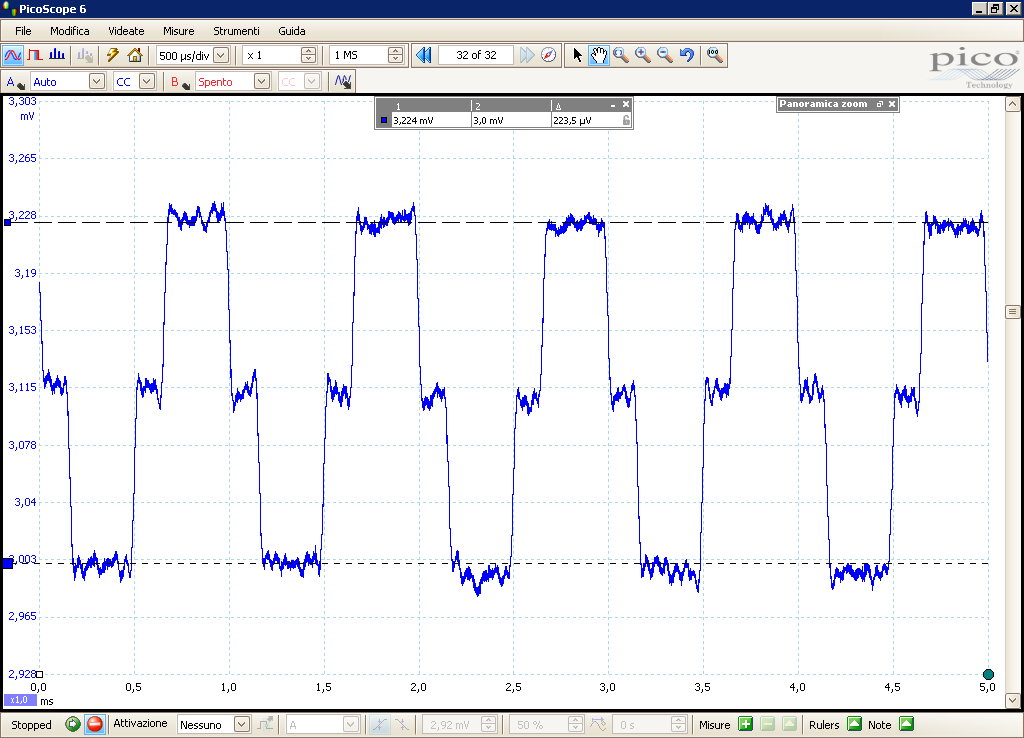This screenshot has width=1024, height=738.
Task: Click the Stopped status text
Action: coord(31,725)
